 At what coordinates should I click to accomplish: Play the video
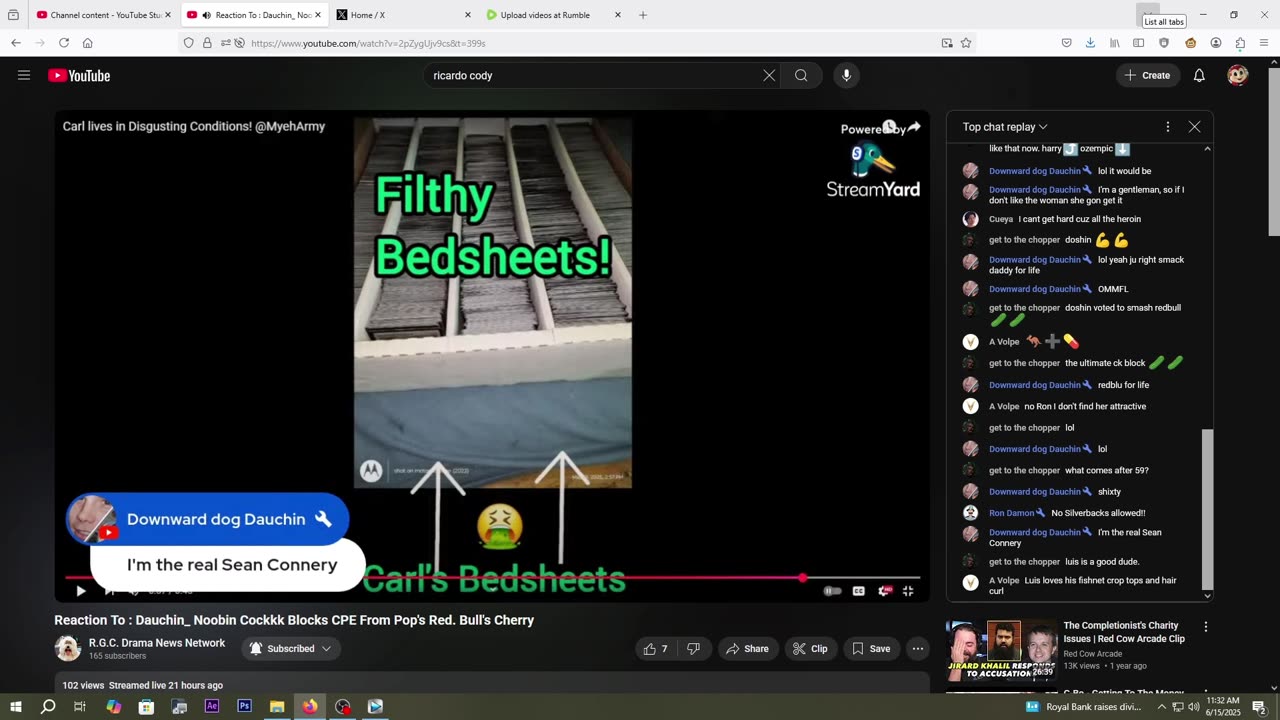pyautogui.click(x=81, y=591)
